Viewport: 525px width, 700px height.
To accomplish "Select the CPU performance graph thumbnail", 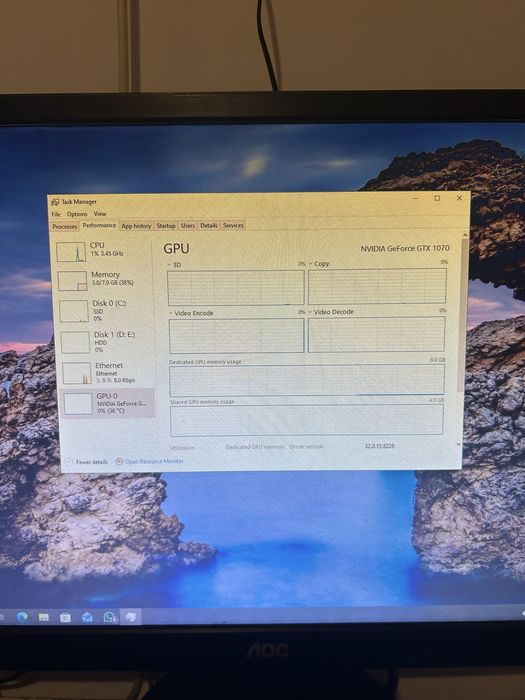I will [71, 252].
